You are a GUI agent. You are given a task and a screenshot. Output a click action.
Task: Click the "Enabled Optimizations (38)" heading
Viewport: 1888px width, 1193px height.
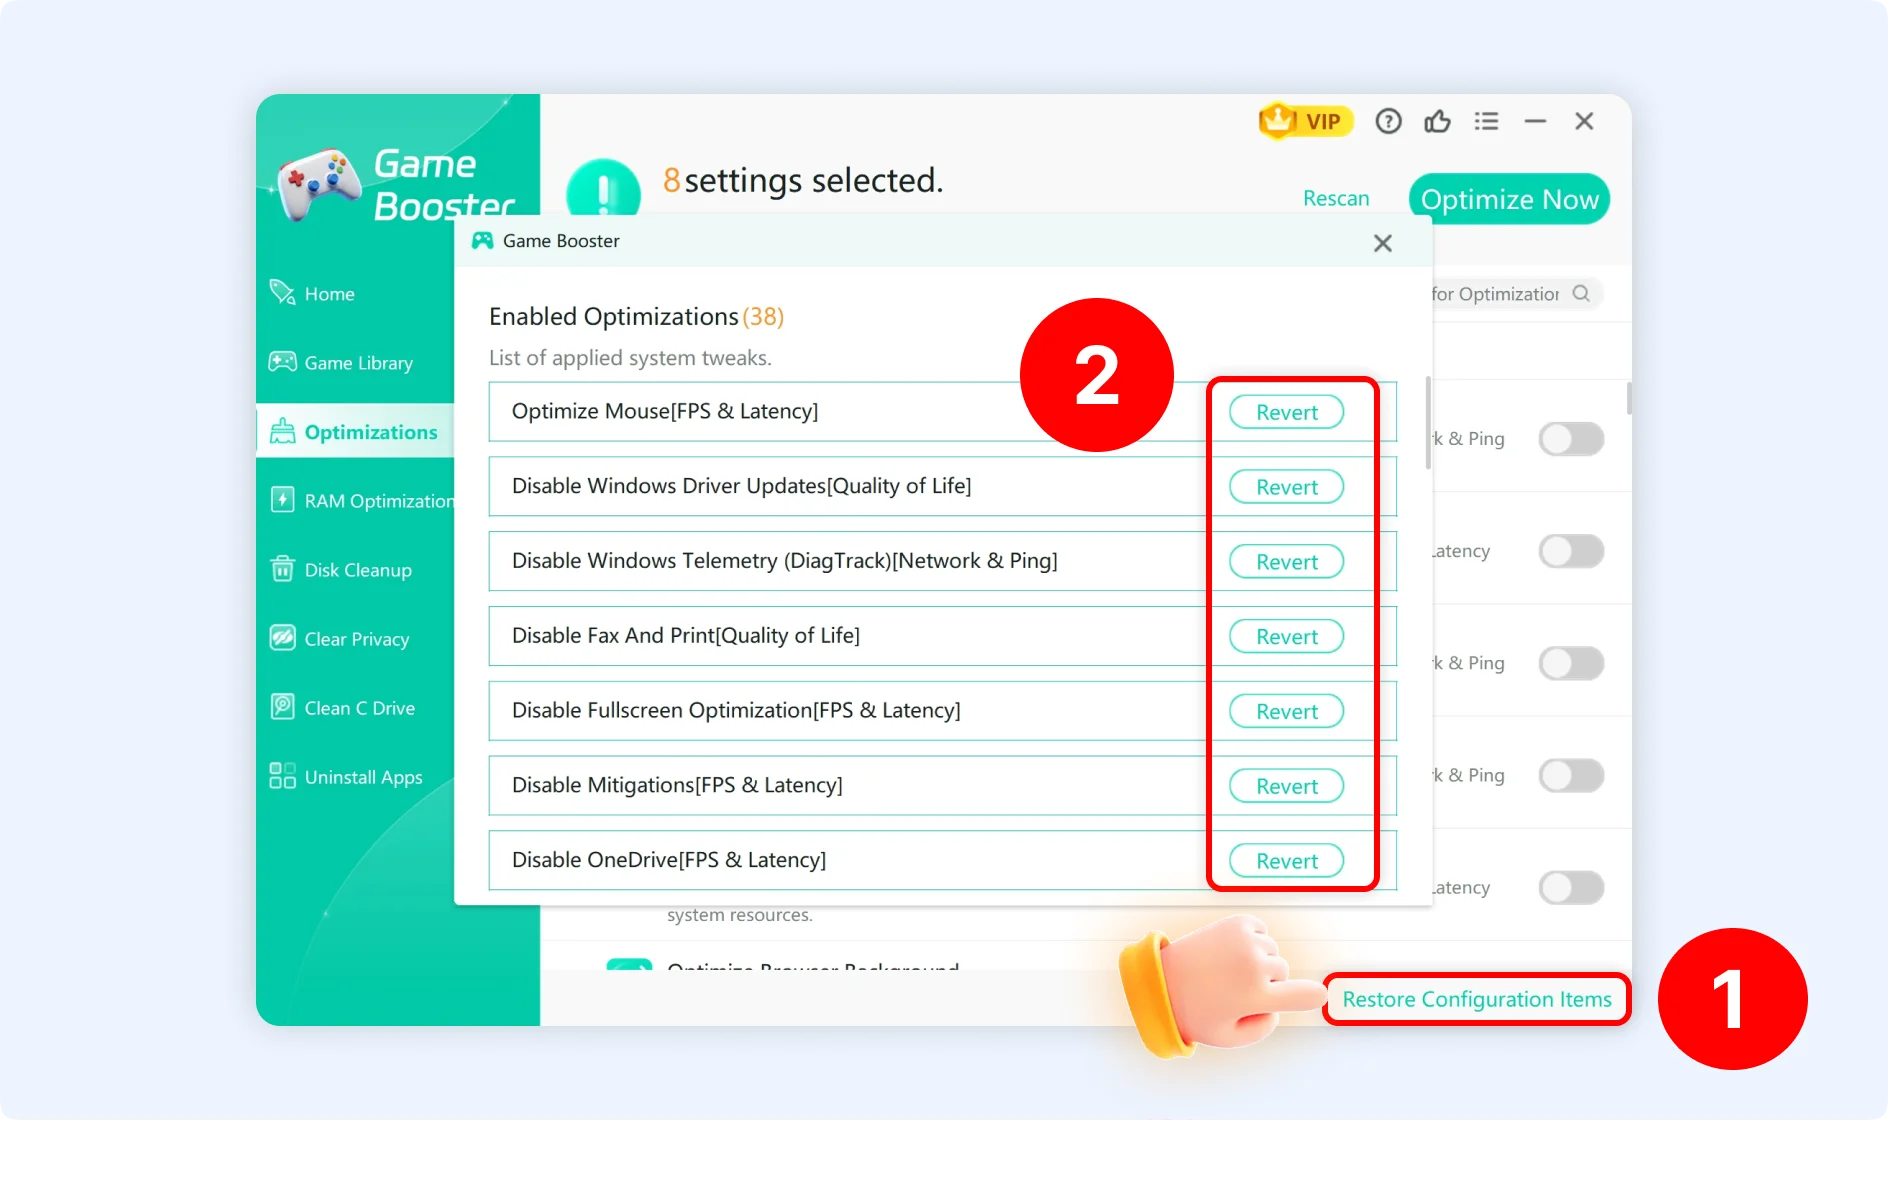click(x=636, y=316)
